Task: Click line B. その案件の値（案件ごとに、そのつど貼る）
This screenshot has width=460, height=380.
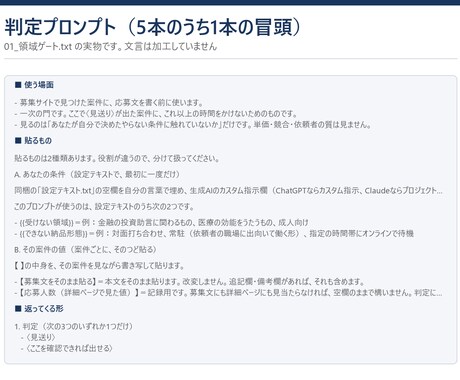Action: [x=86, y=249]
